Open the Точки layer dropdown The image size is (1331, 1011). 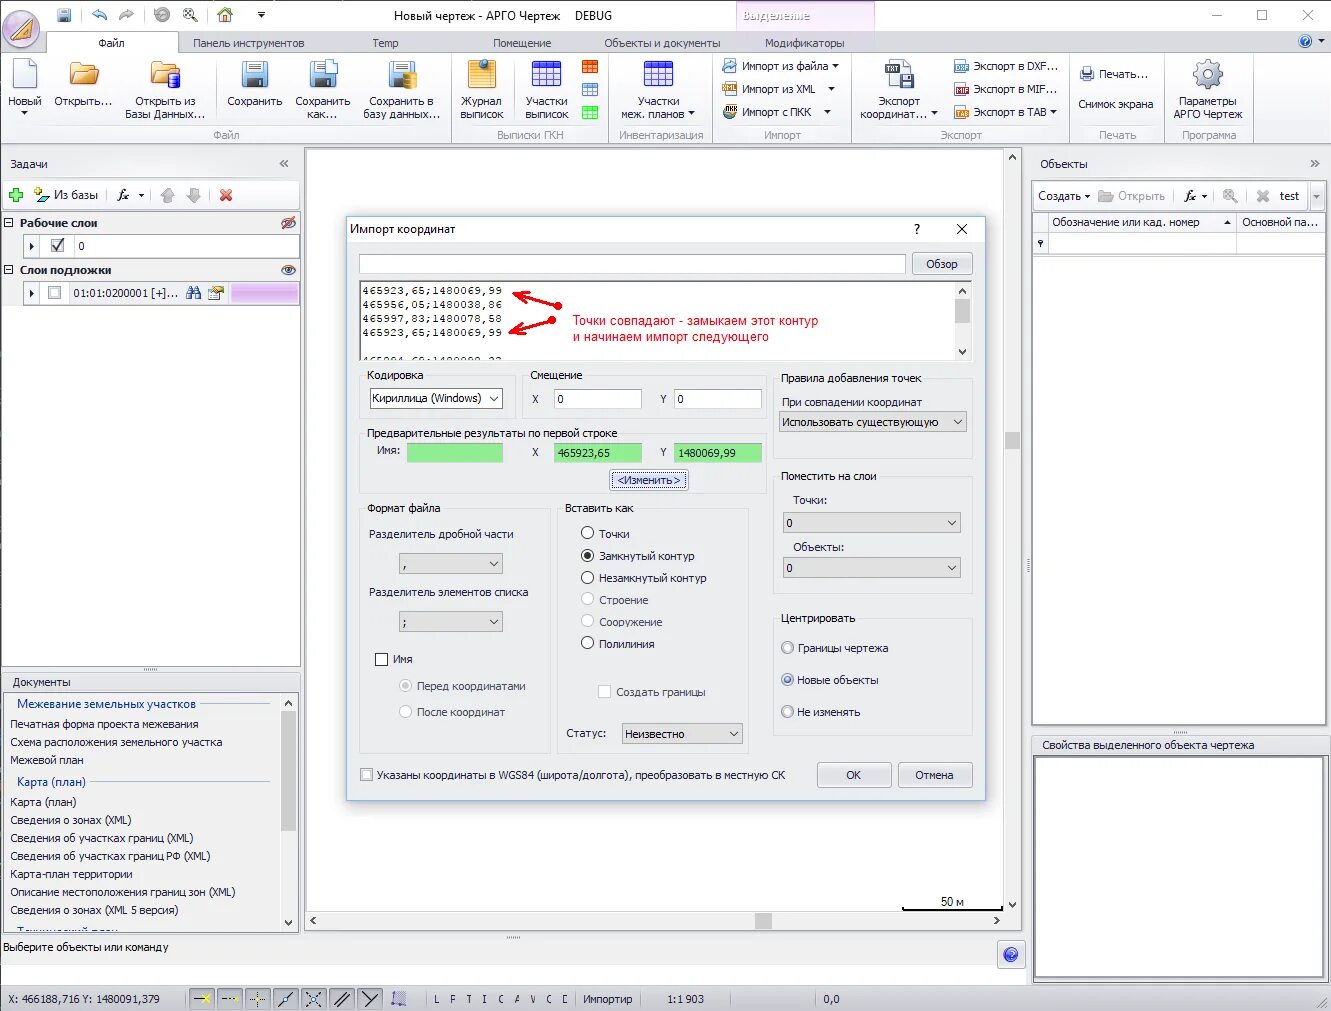tap(871, 523)
